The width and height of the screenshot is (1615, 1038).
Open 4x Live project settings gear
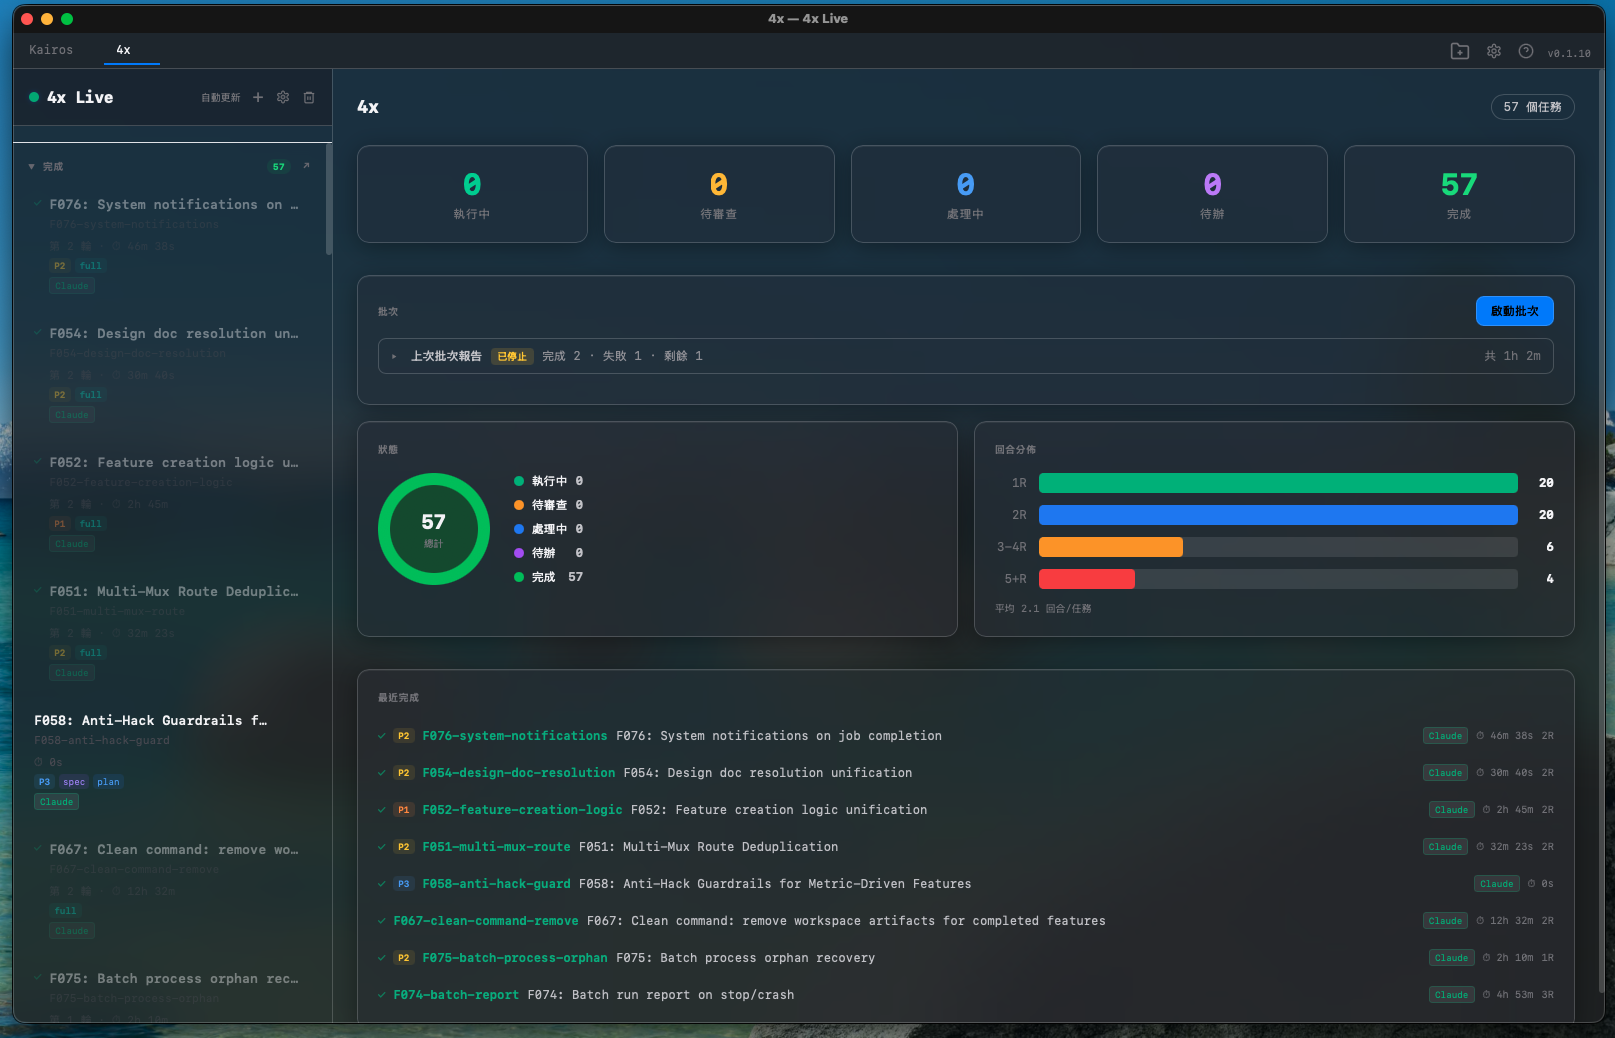point(283,97)
